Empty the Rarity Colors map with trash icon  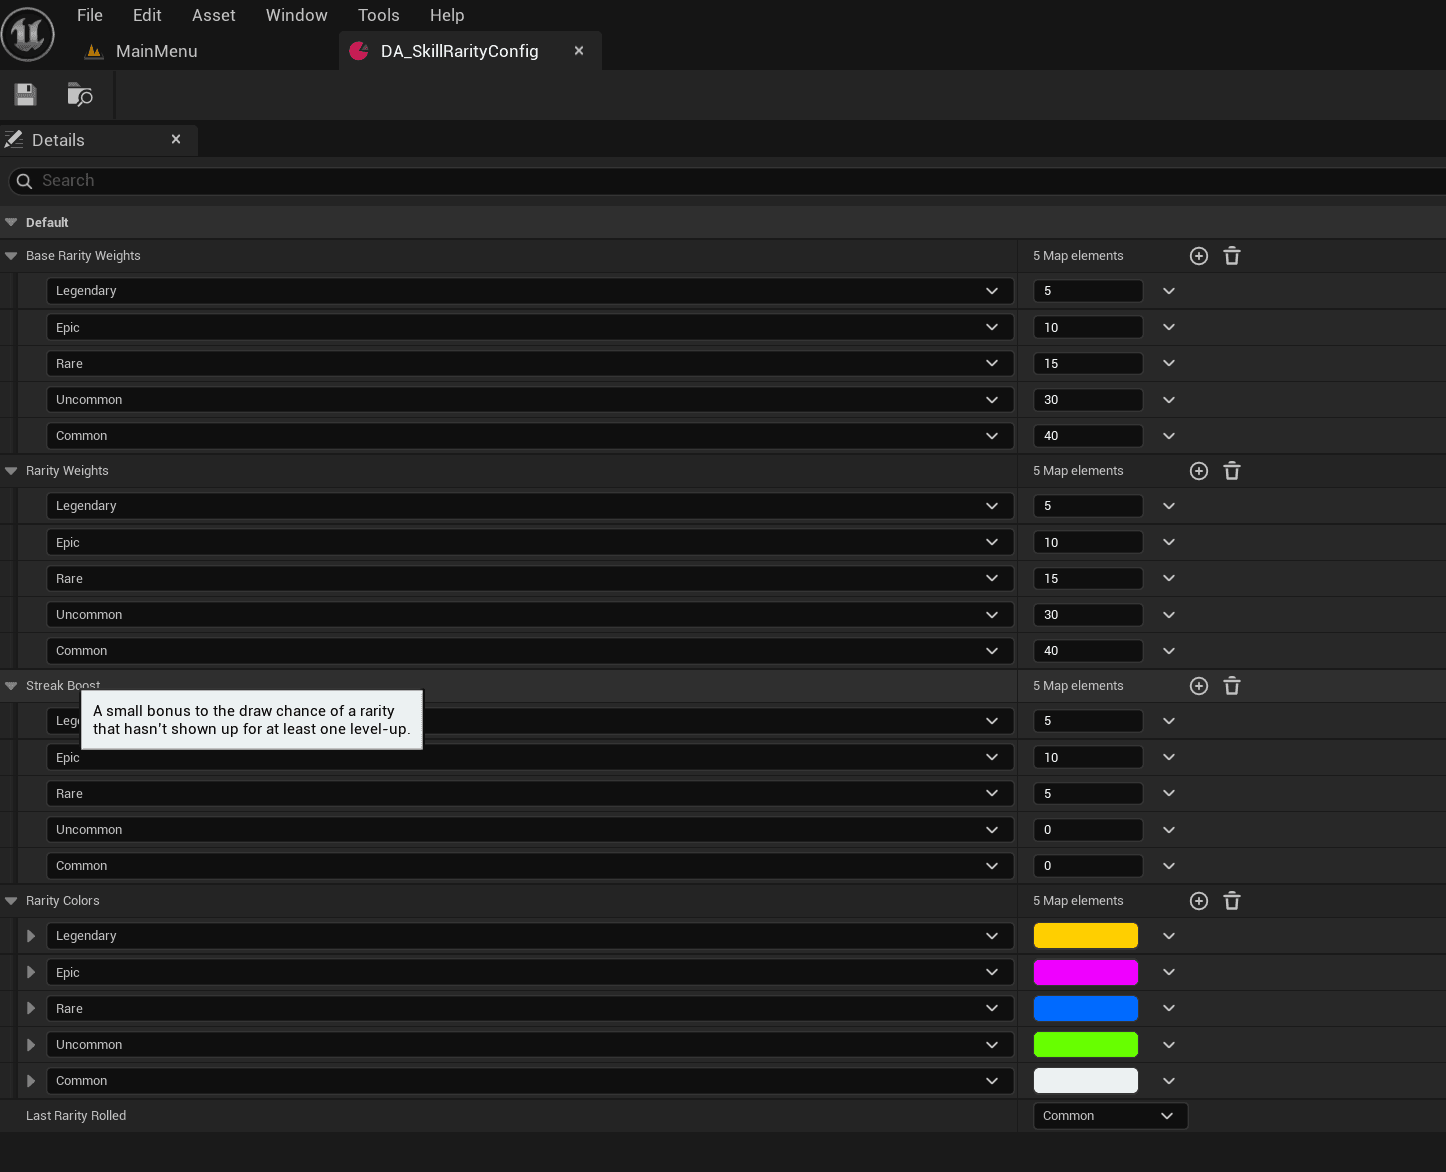click(x=1232, y=901)
